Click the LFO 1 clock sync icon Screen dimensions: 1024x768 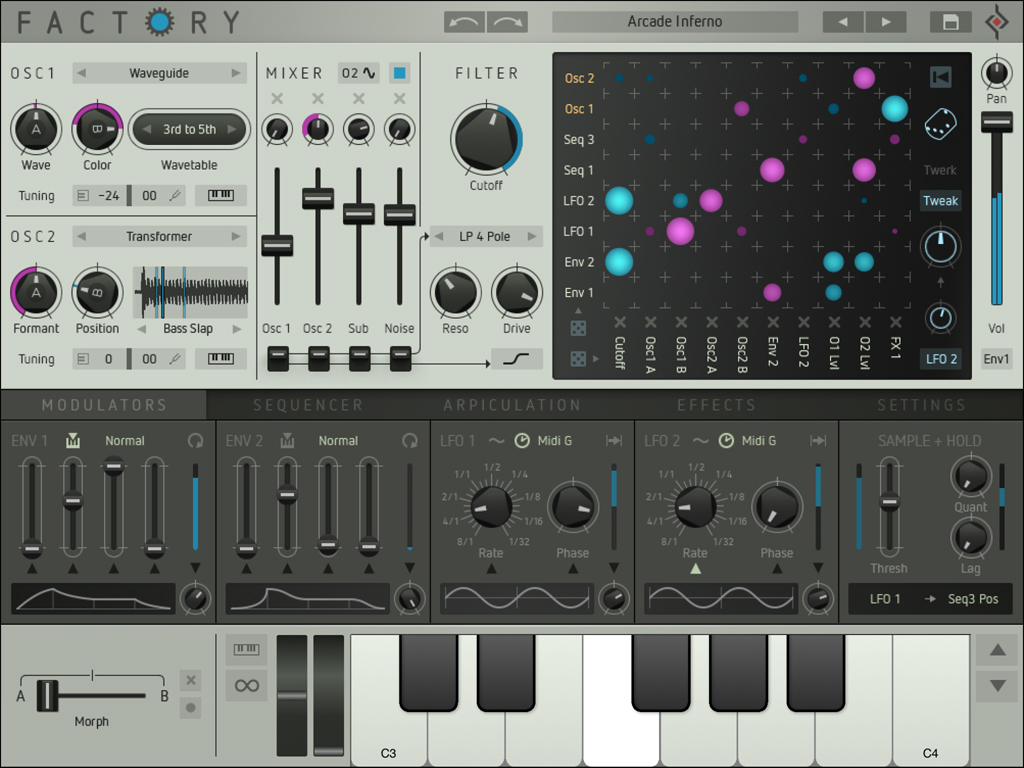[522, 441]
